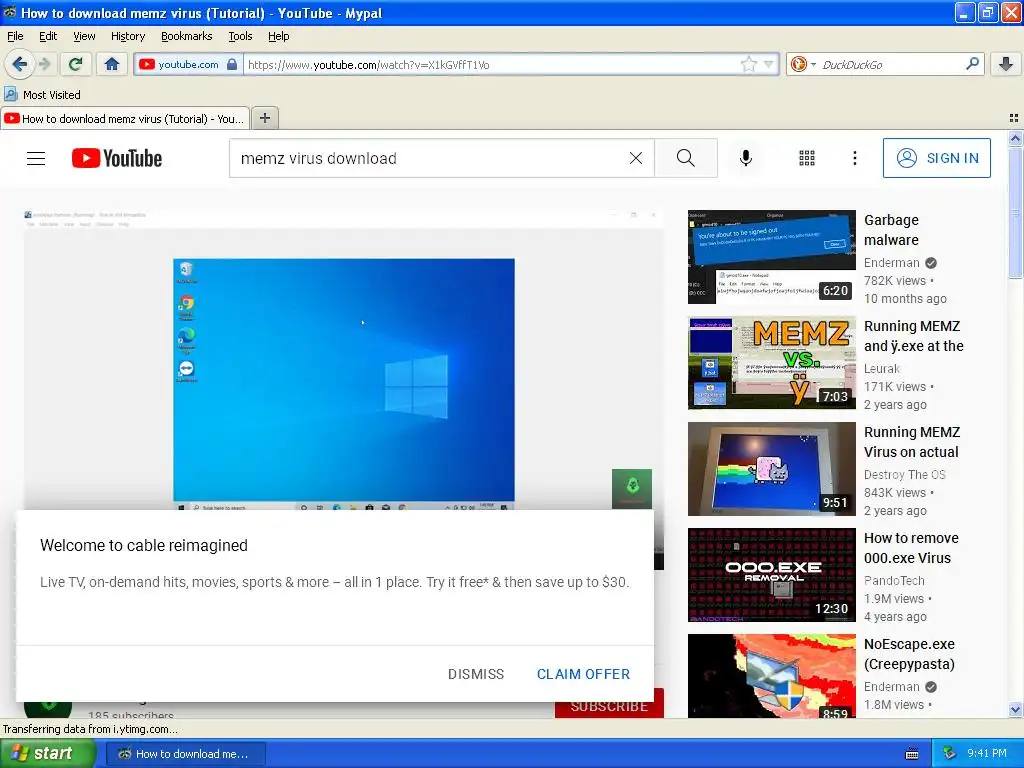Viewport: 1024px width, 768px height.
Task: Open the Bookmarks menu
Action: click(x=187, y=36)
